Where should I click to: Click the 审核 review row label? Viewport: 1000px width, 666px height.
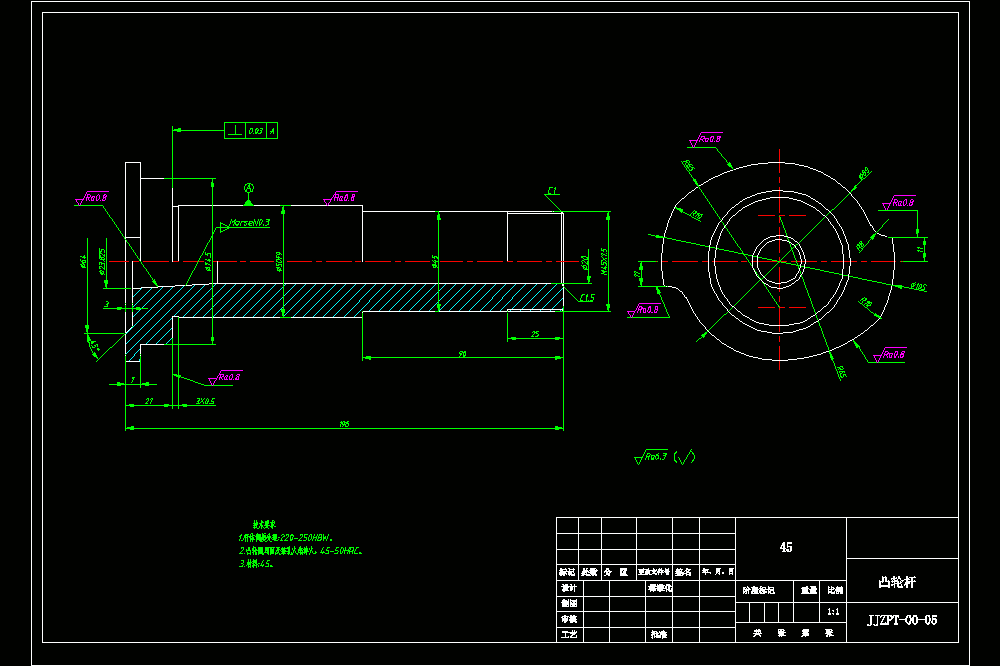[x=568, y=619]
